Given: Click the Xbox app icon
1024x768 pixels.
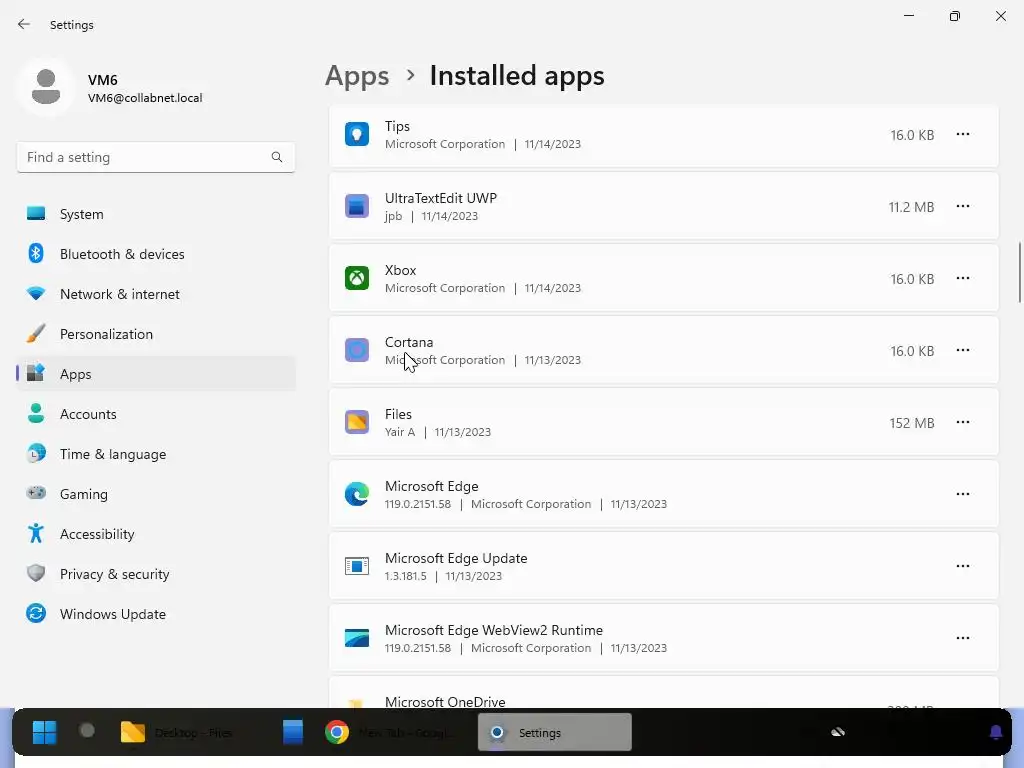Looking at the screenshot, I should point(357,278).
